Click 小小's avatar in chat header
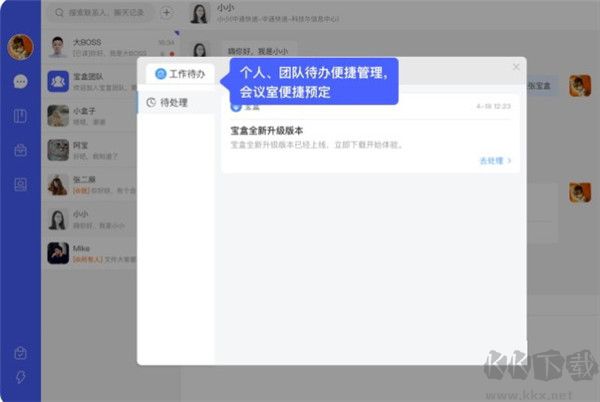Image resolution: width=600 pixels, height=402 pixels. coord(199,14)
